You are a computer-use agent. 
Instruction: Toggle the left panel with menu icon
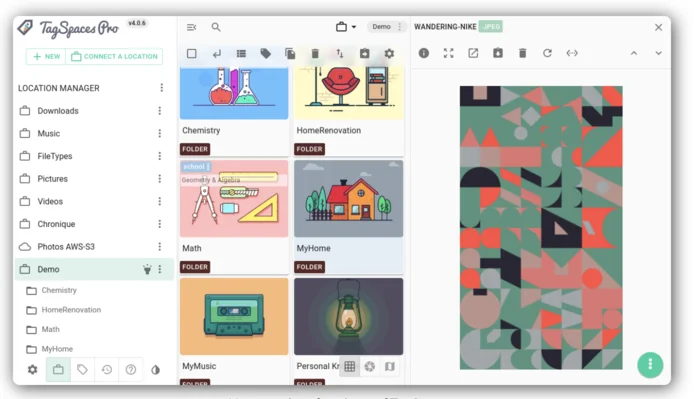click(x=191, y=27)
